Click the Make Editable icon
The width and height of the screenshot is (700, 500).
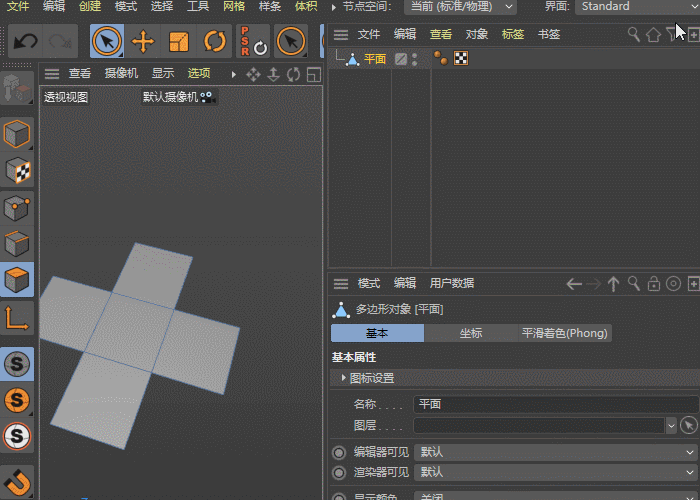coord(17,88)
